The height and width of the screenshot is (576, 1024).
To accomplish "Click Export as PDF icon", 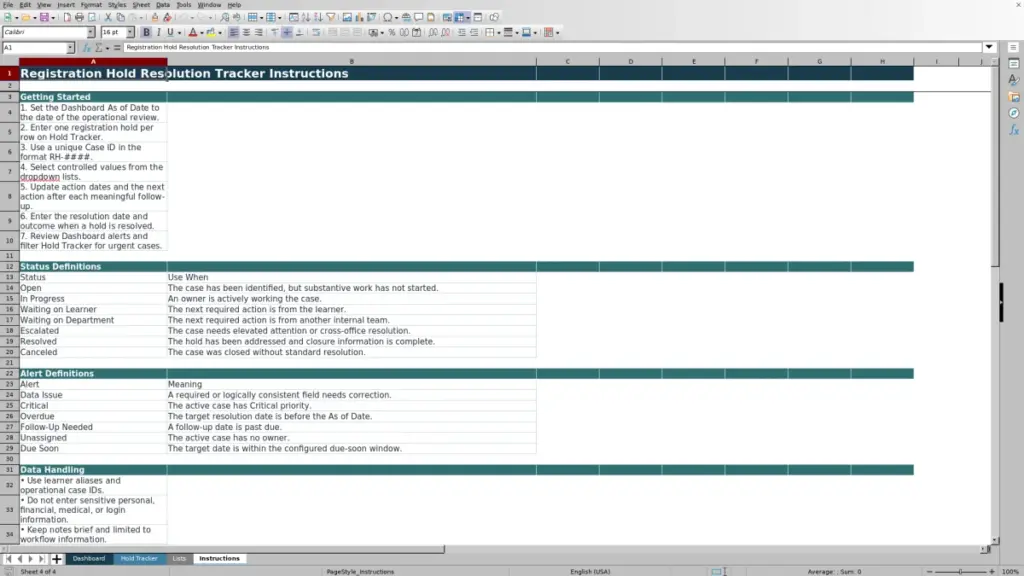I will pyautogui.click(x=67, y=18).
